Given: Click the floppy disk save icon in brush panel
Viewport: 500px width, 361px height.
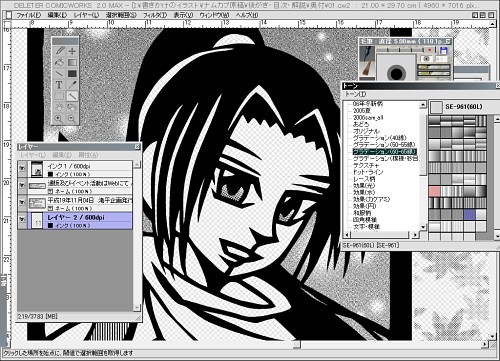Looking at the screenshot, I should [x=443, y=50].
